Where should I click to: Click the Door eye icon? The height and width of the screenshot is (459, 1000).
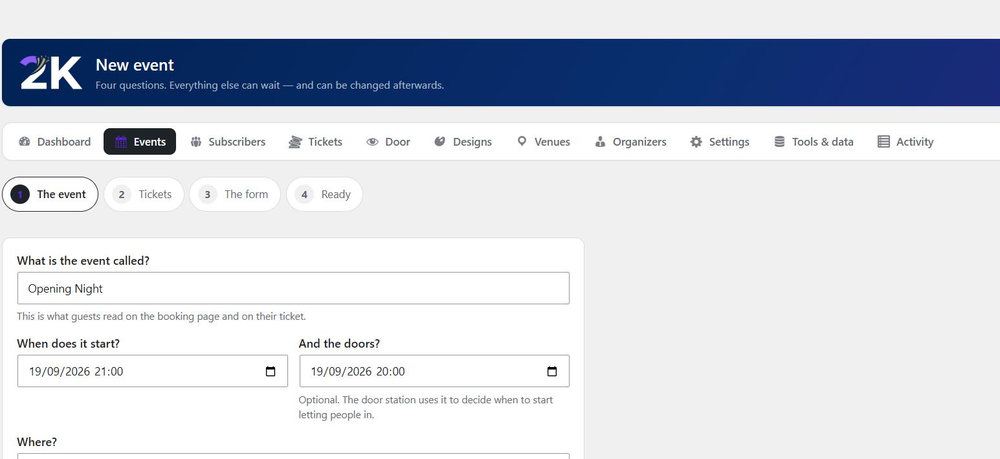372,142
